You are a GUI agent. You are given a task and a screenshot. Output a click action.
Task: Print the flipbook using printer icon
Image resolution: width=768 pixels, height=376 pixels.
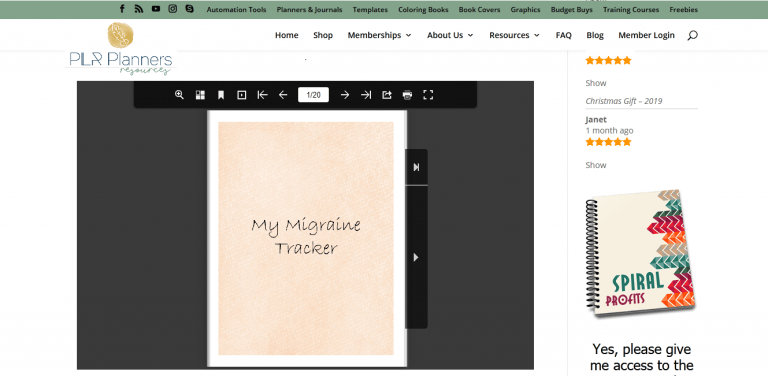[408, 95]
